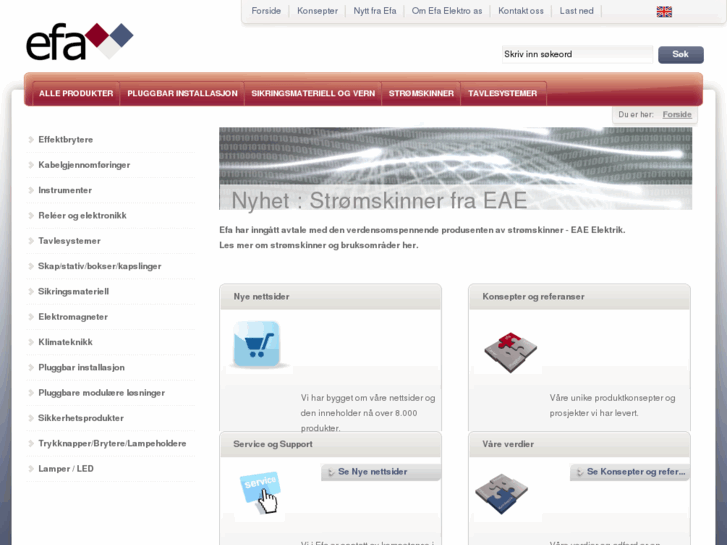The width and height of the screenshot is (727, 545).
Task: Open Lamper / LED category
Action: pyautogui.click(x=66, y=469)
